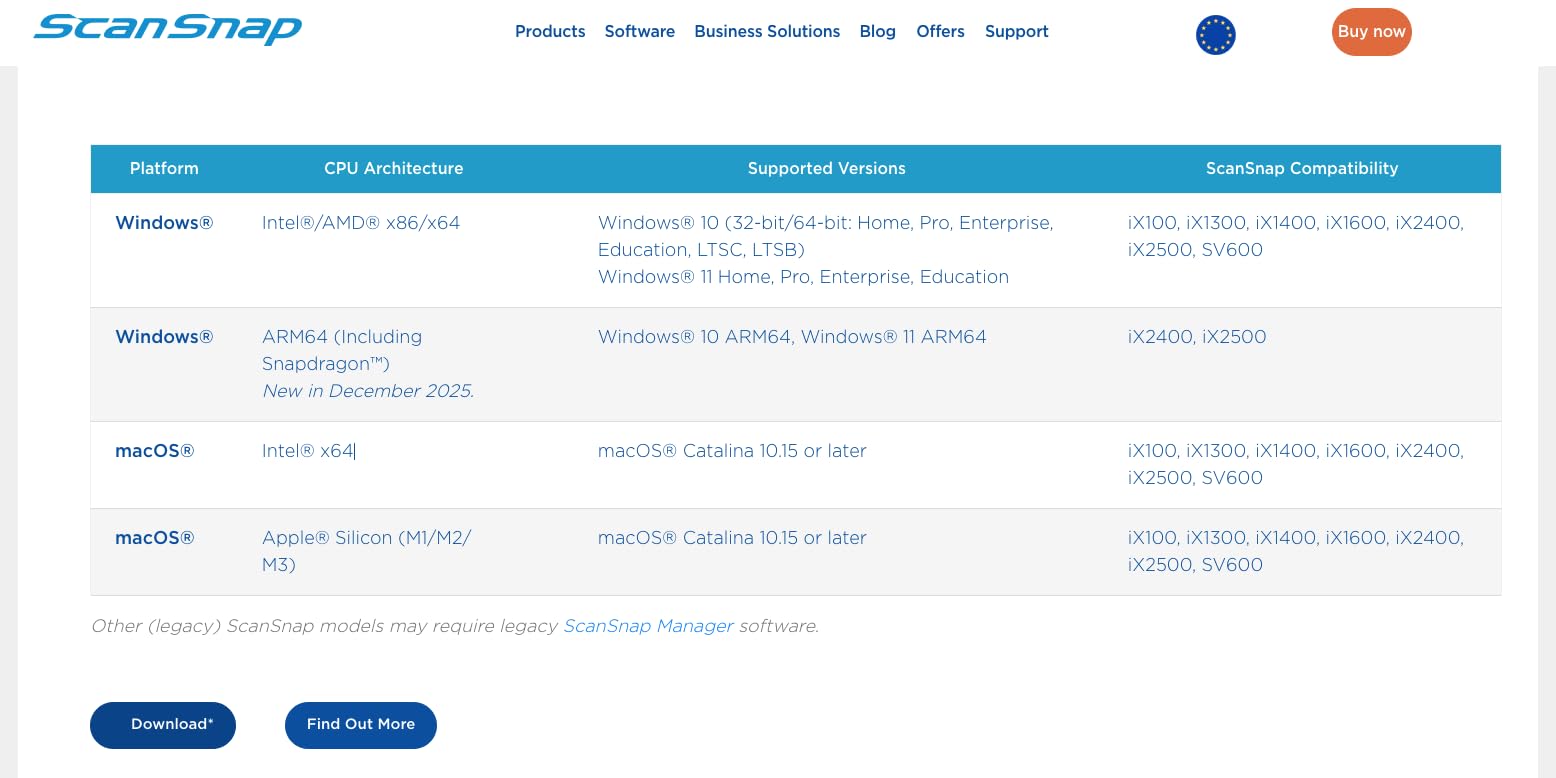The height and width of the screenshot is (778, 1556).
Task: Click the 'iX2400, iX2500' compatibility cell
Action: (x=1197, y=337)
